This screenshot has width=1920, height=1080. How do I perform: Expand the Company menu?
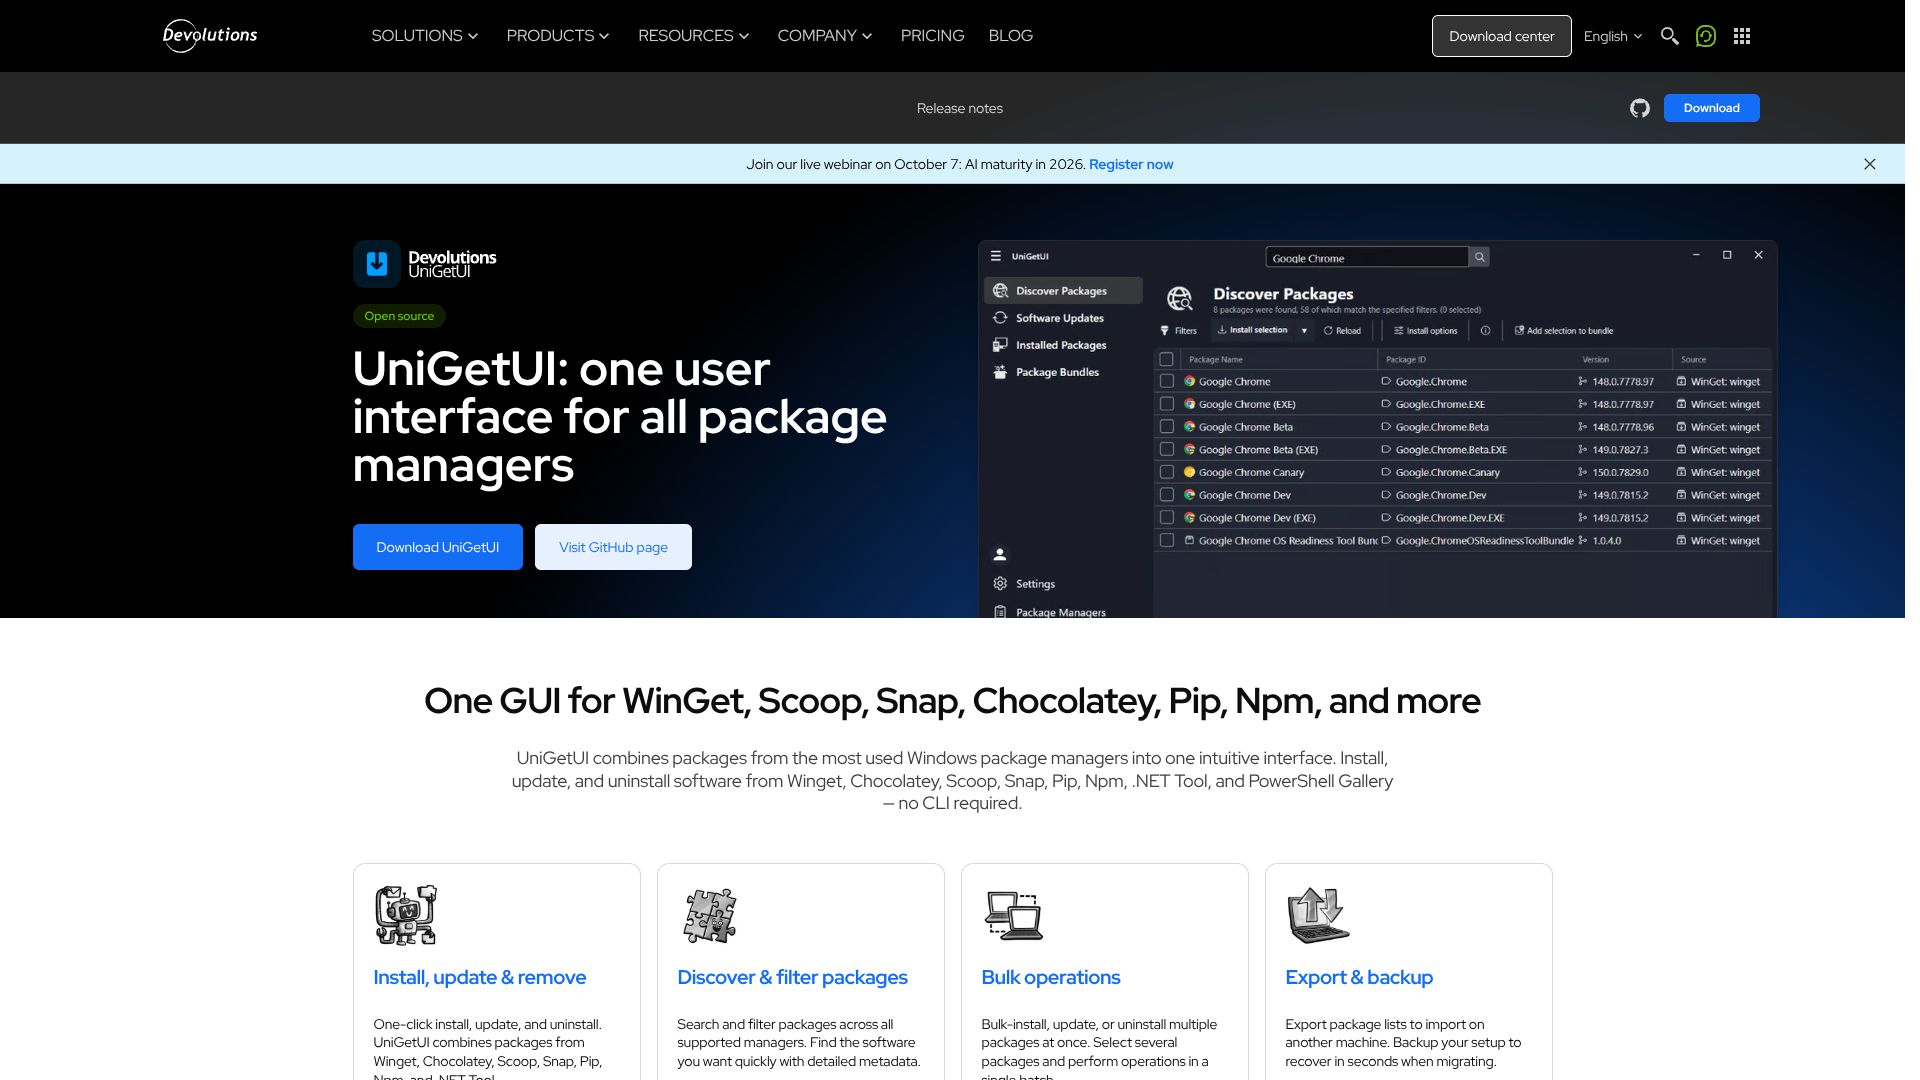[825, 36]
